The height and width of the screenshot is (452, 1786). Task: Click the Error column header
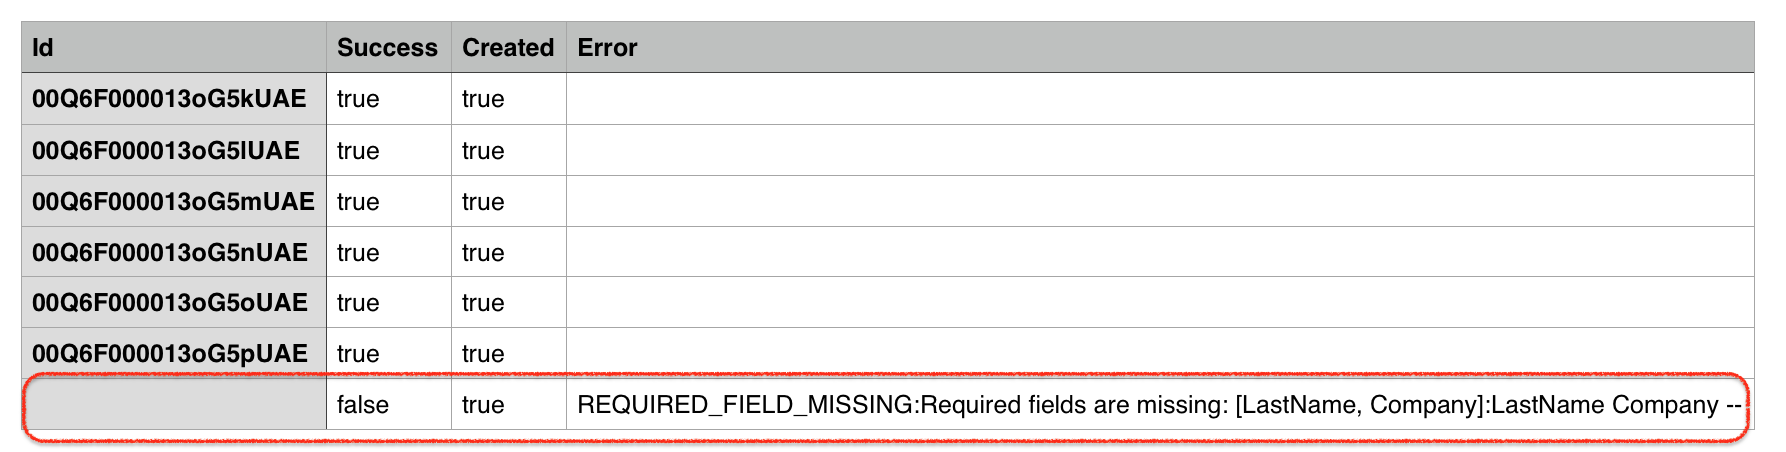[x=1160, y=47]
